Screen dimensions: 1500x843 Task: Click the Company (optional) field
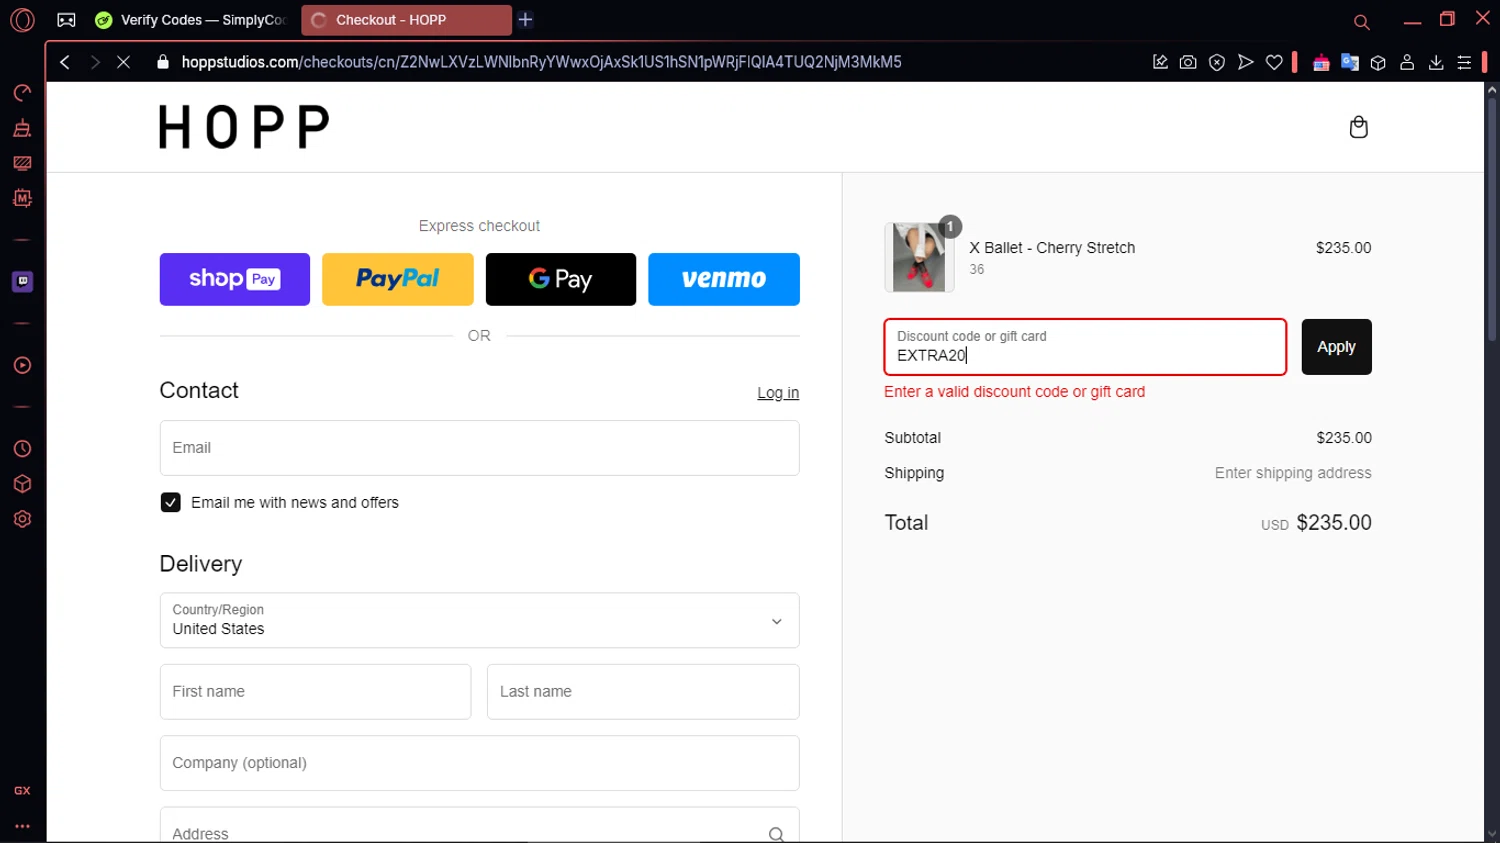pyautogui.click(x=479, y=763)
